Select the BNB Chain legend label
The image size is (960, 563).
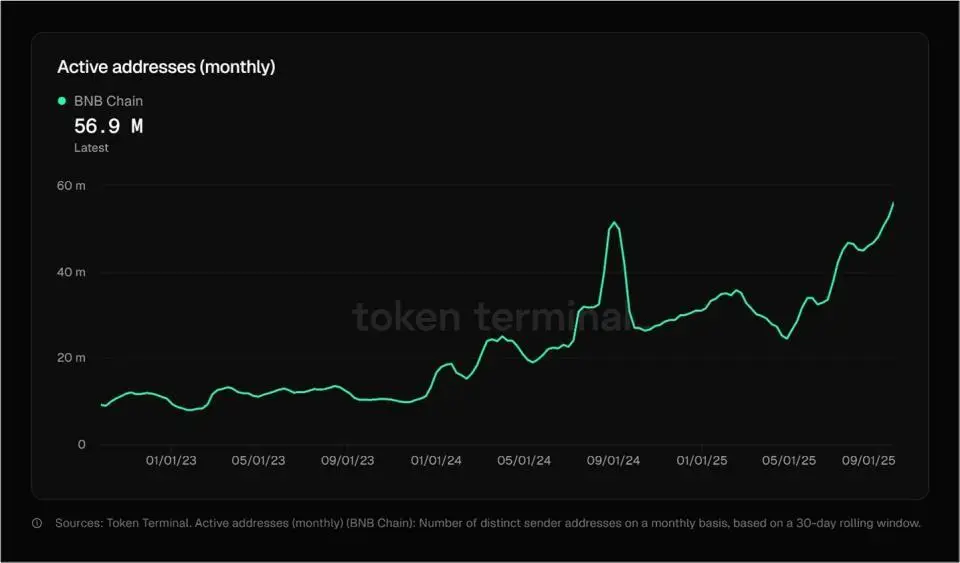click(108, 101)
